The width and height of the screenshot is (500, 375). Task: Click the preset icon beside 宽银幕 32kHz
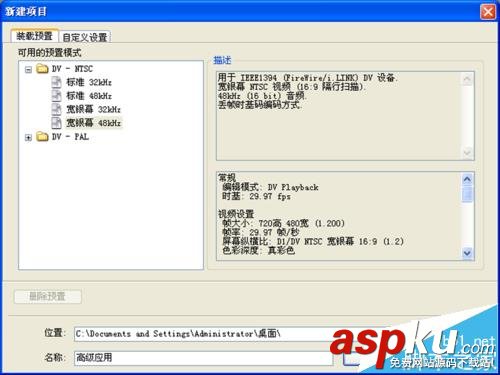click(x=57, y=109)
